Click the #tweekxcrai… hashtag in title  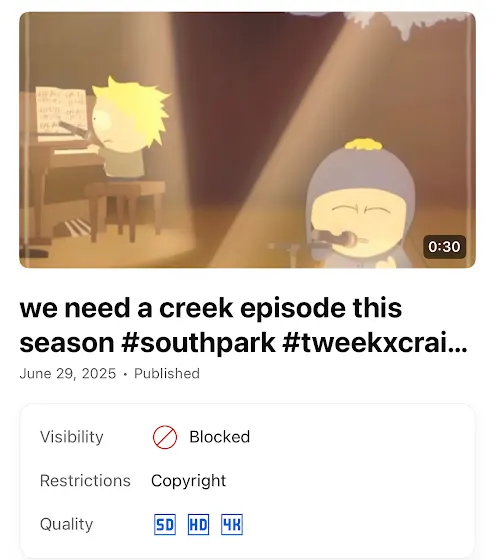pos(375,343)
